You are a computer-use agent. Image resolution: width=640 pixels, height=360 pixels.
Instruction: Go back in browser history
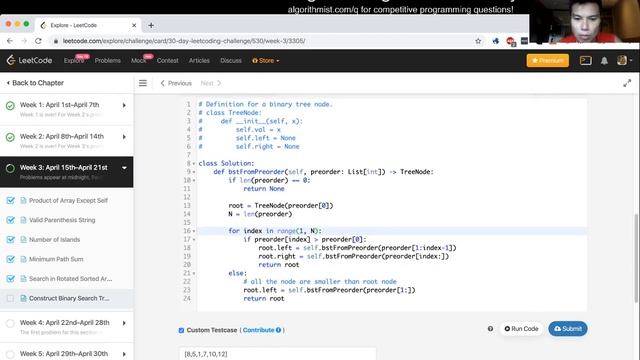tap(10, 41)
